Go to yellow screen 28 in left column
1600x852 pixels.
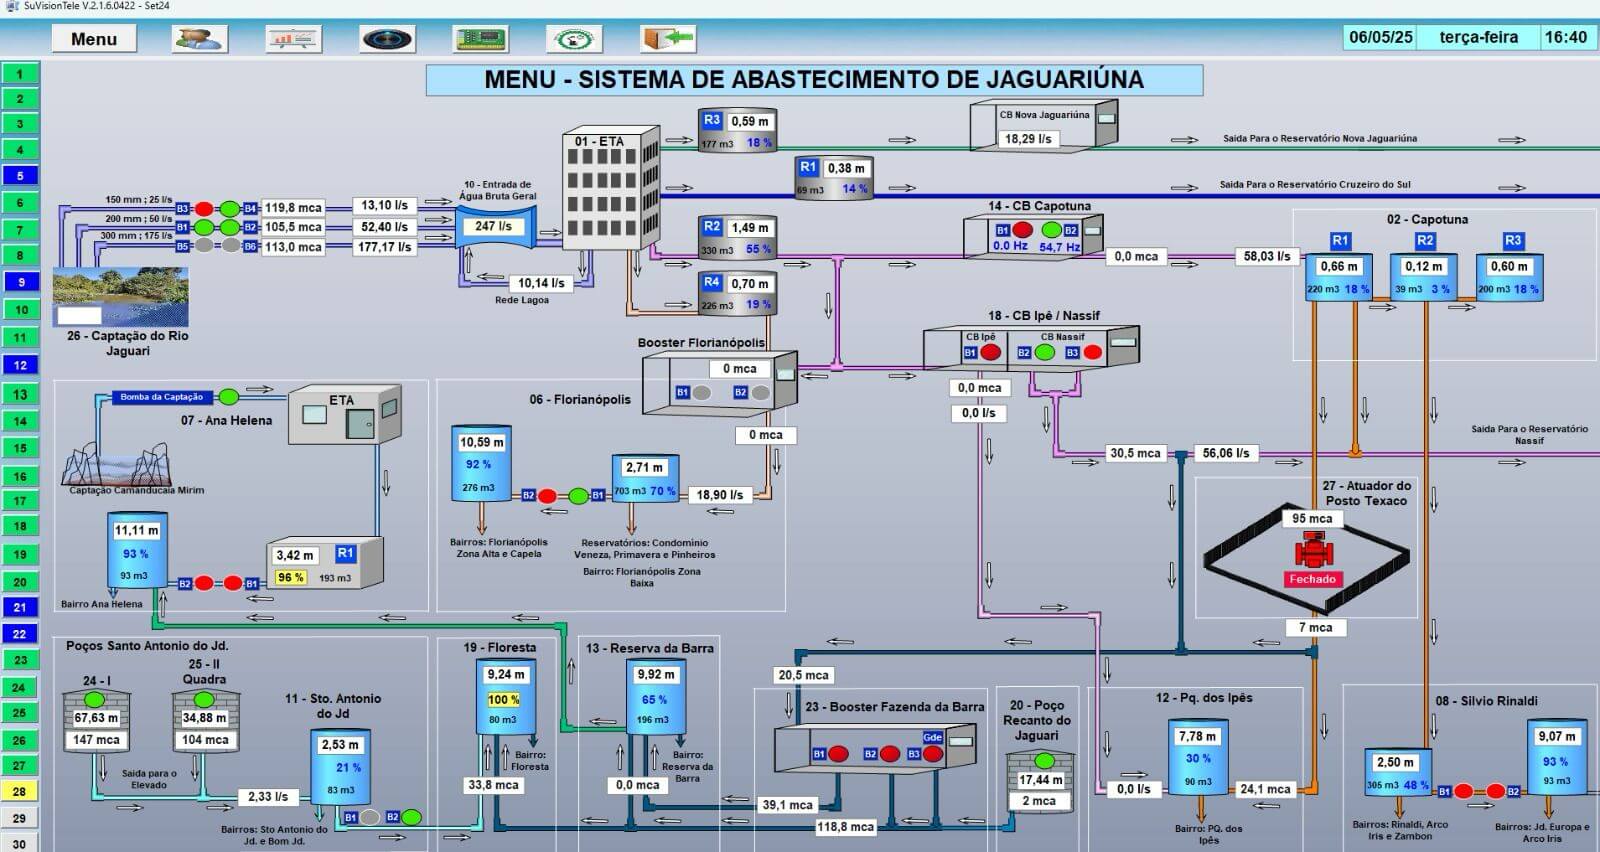coord(20,791)
